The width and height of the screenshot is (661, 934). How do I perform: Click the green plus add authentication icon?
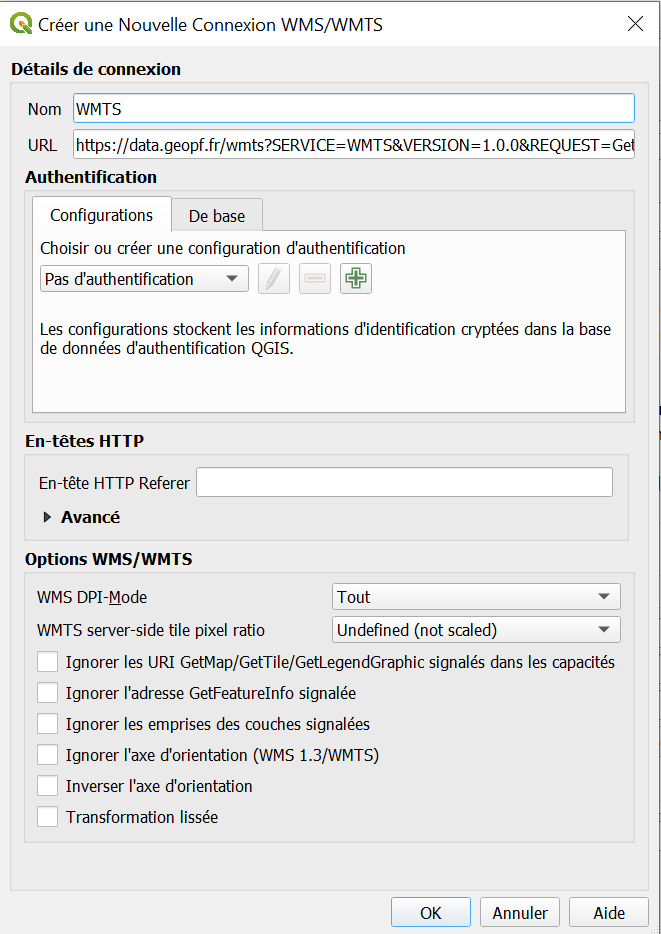(355, 279)
